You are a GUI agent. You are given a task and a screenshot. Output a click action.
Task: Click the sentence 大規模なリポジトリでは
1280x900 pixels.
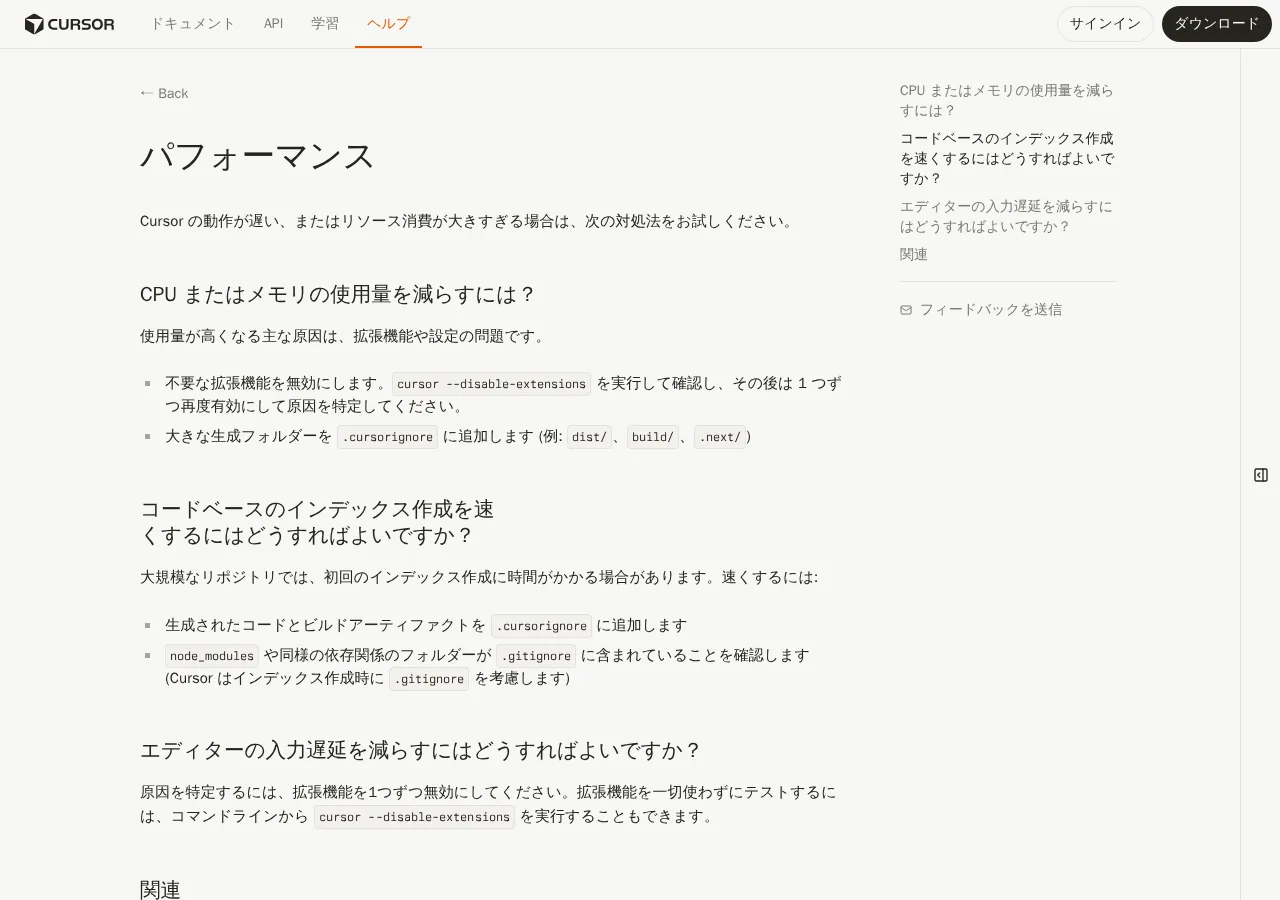pyautogui.click(x=479, y=577)
